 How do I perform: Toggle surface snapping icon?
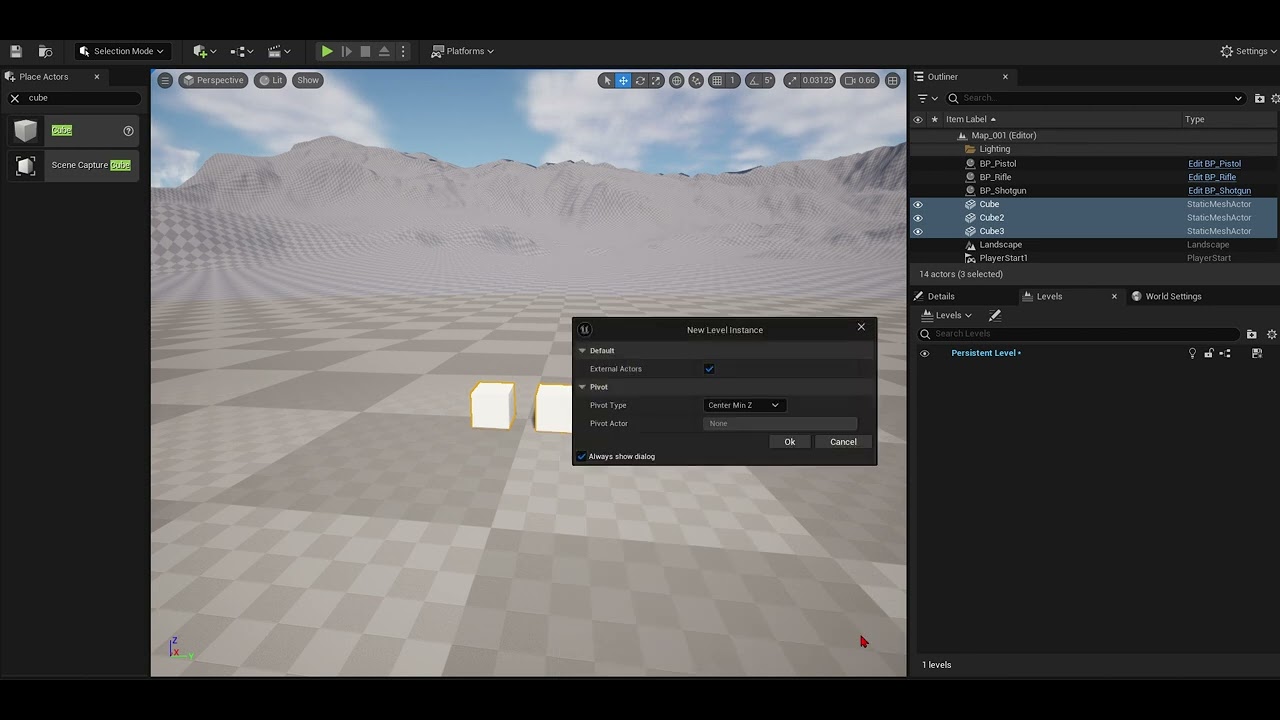pyautogui.click(x=696, y=80)
